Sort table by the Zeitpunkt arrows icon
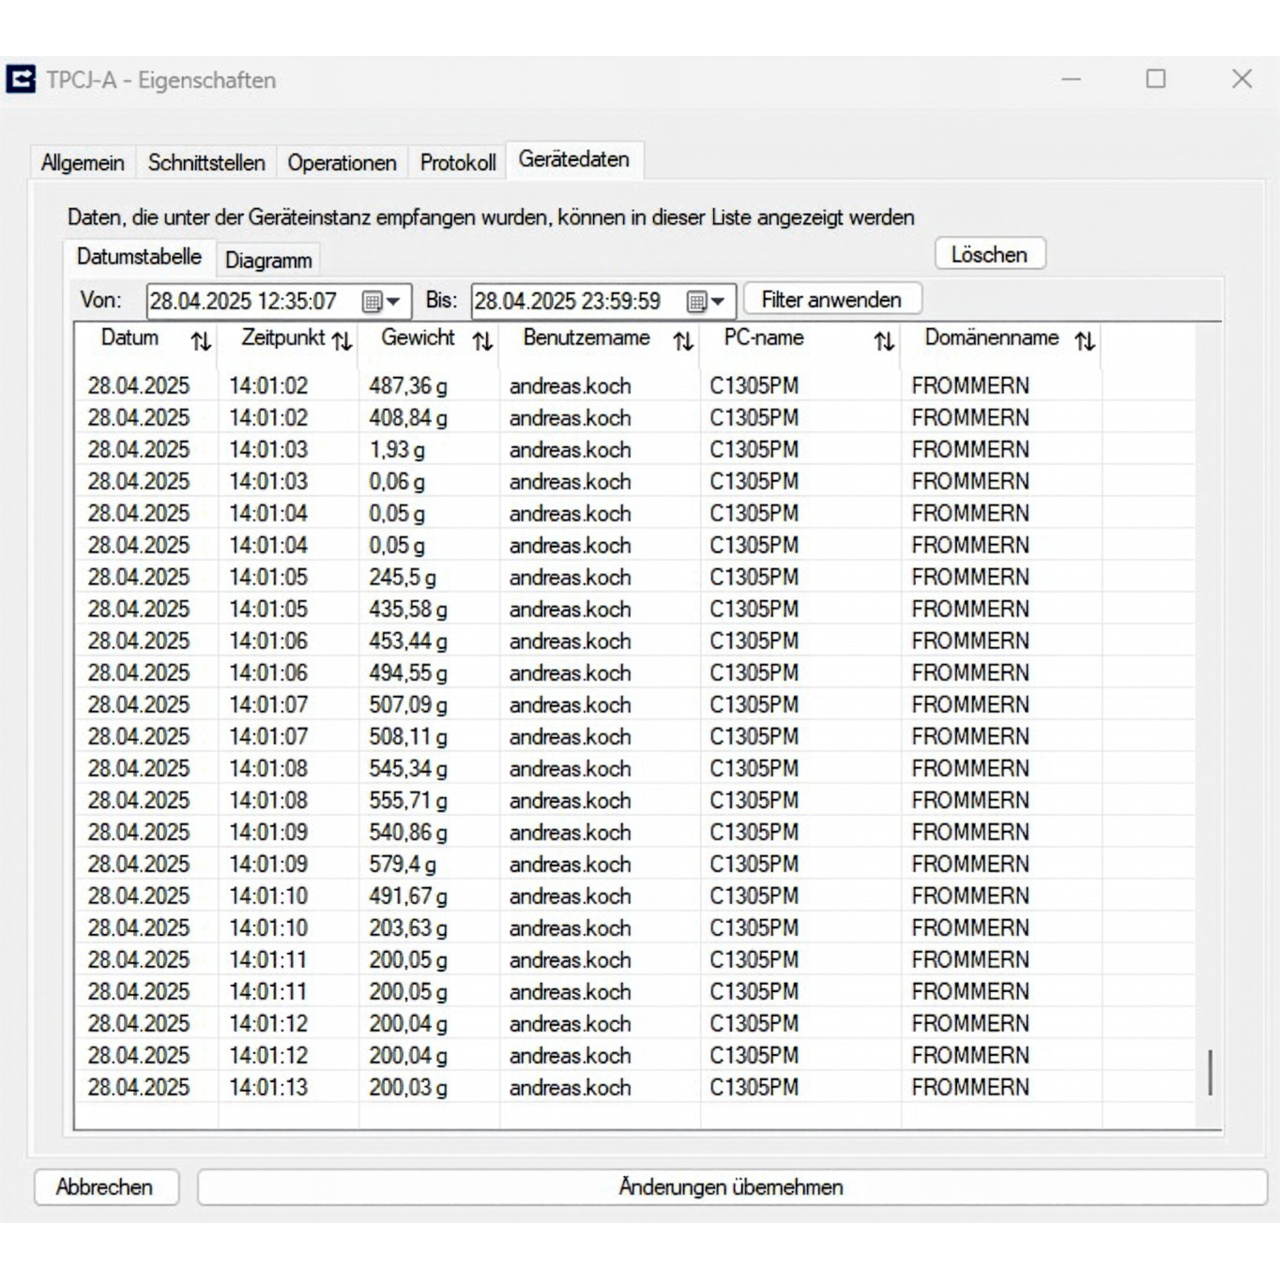 pos(342,342)
